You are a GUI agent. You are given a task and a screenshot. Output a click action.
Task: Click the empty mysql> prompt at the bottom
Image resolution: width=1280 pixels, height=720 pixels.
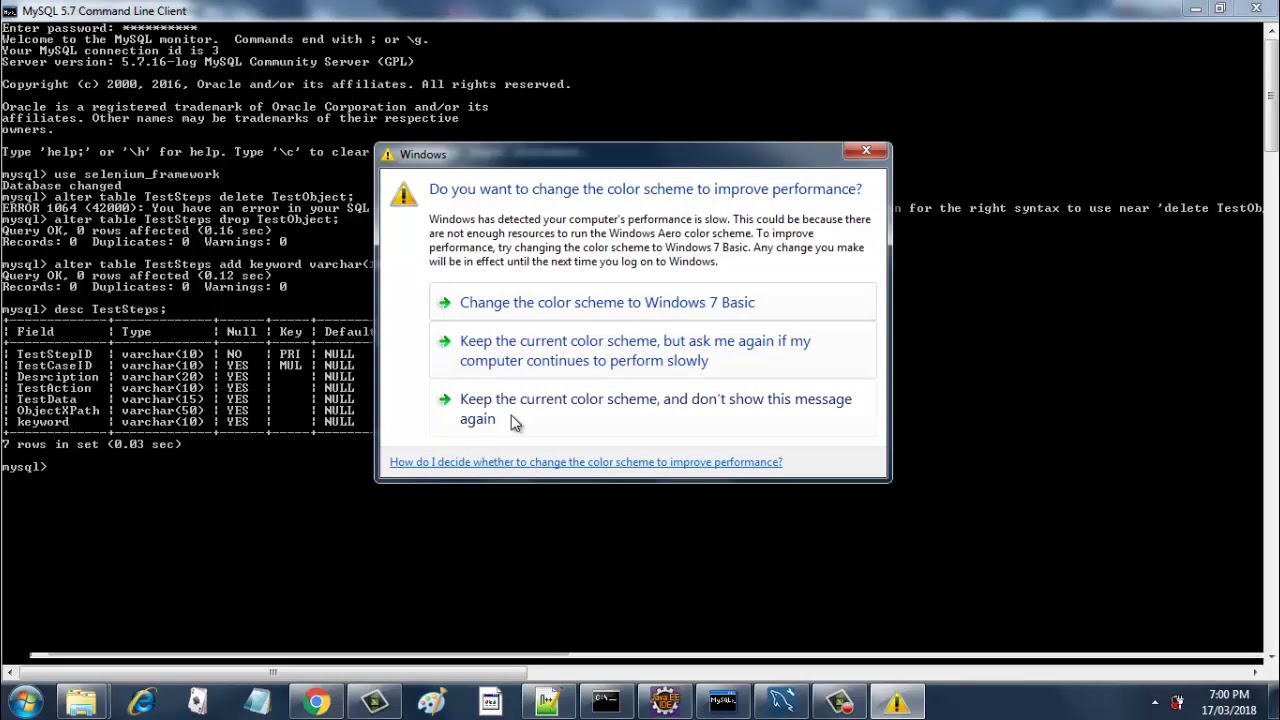pos(24,466)
